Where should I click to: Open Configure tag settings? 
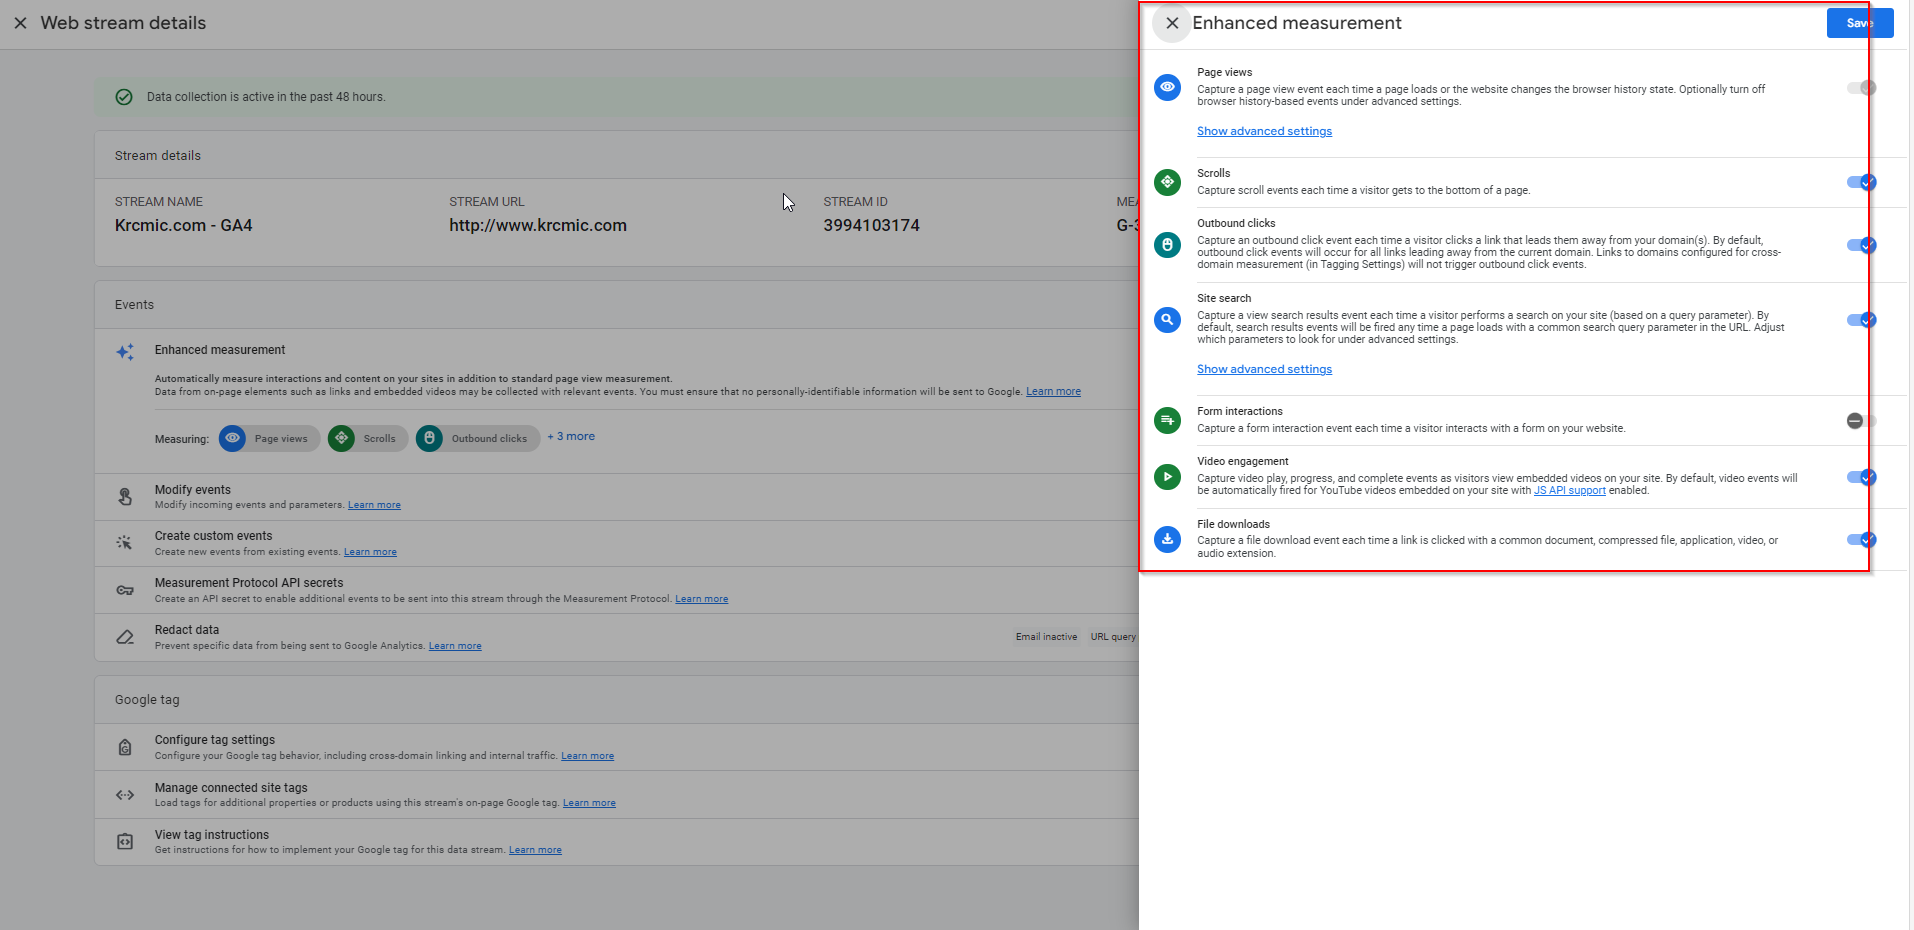(214, 740)
